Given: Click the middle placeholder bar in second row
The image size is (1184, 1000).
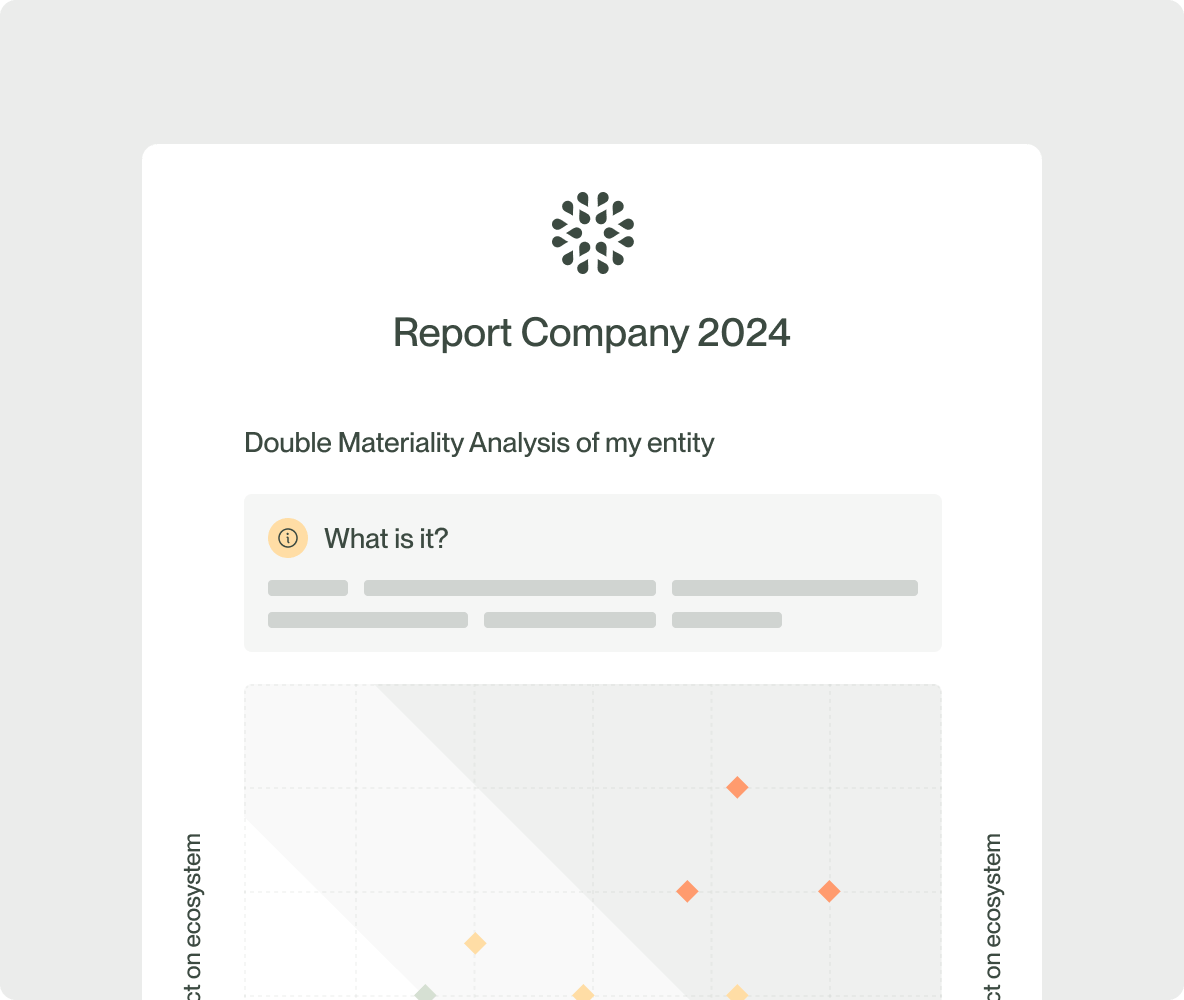Looking at the screenshot, I should click(570, 620).
